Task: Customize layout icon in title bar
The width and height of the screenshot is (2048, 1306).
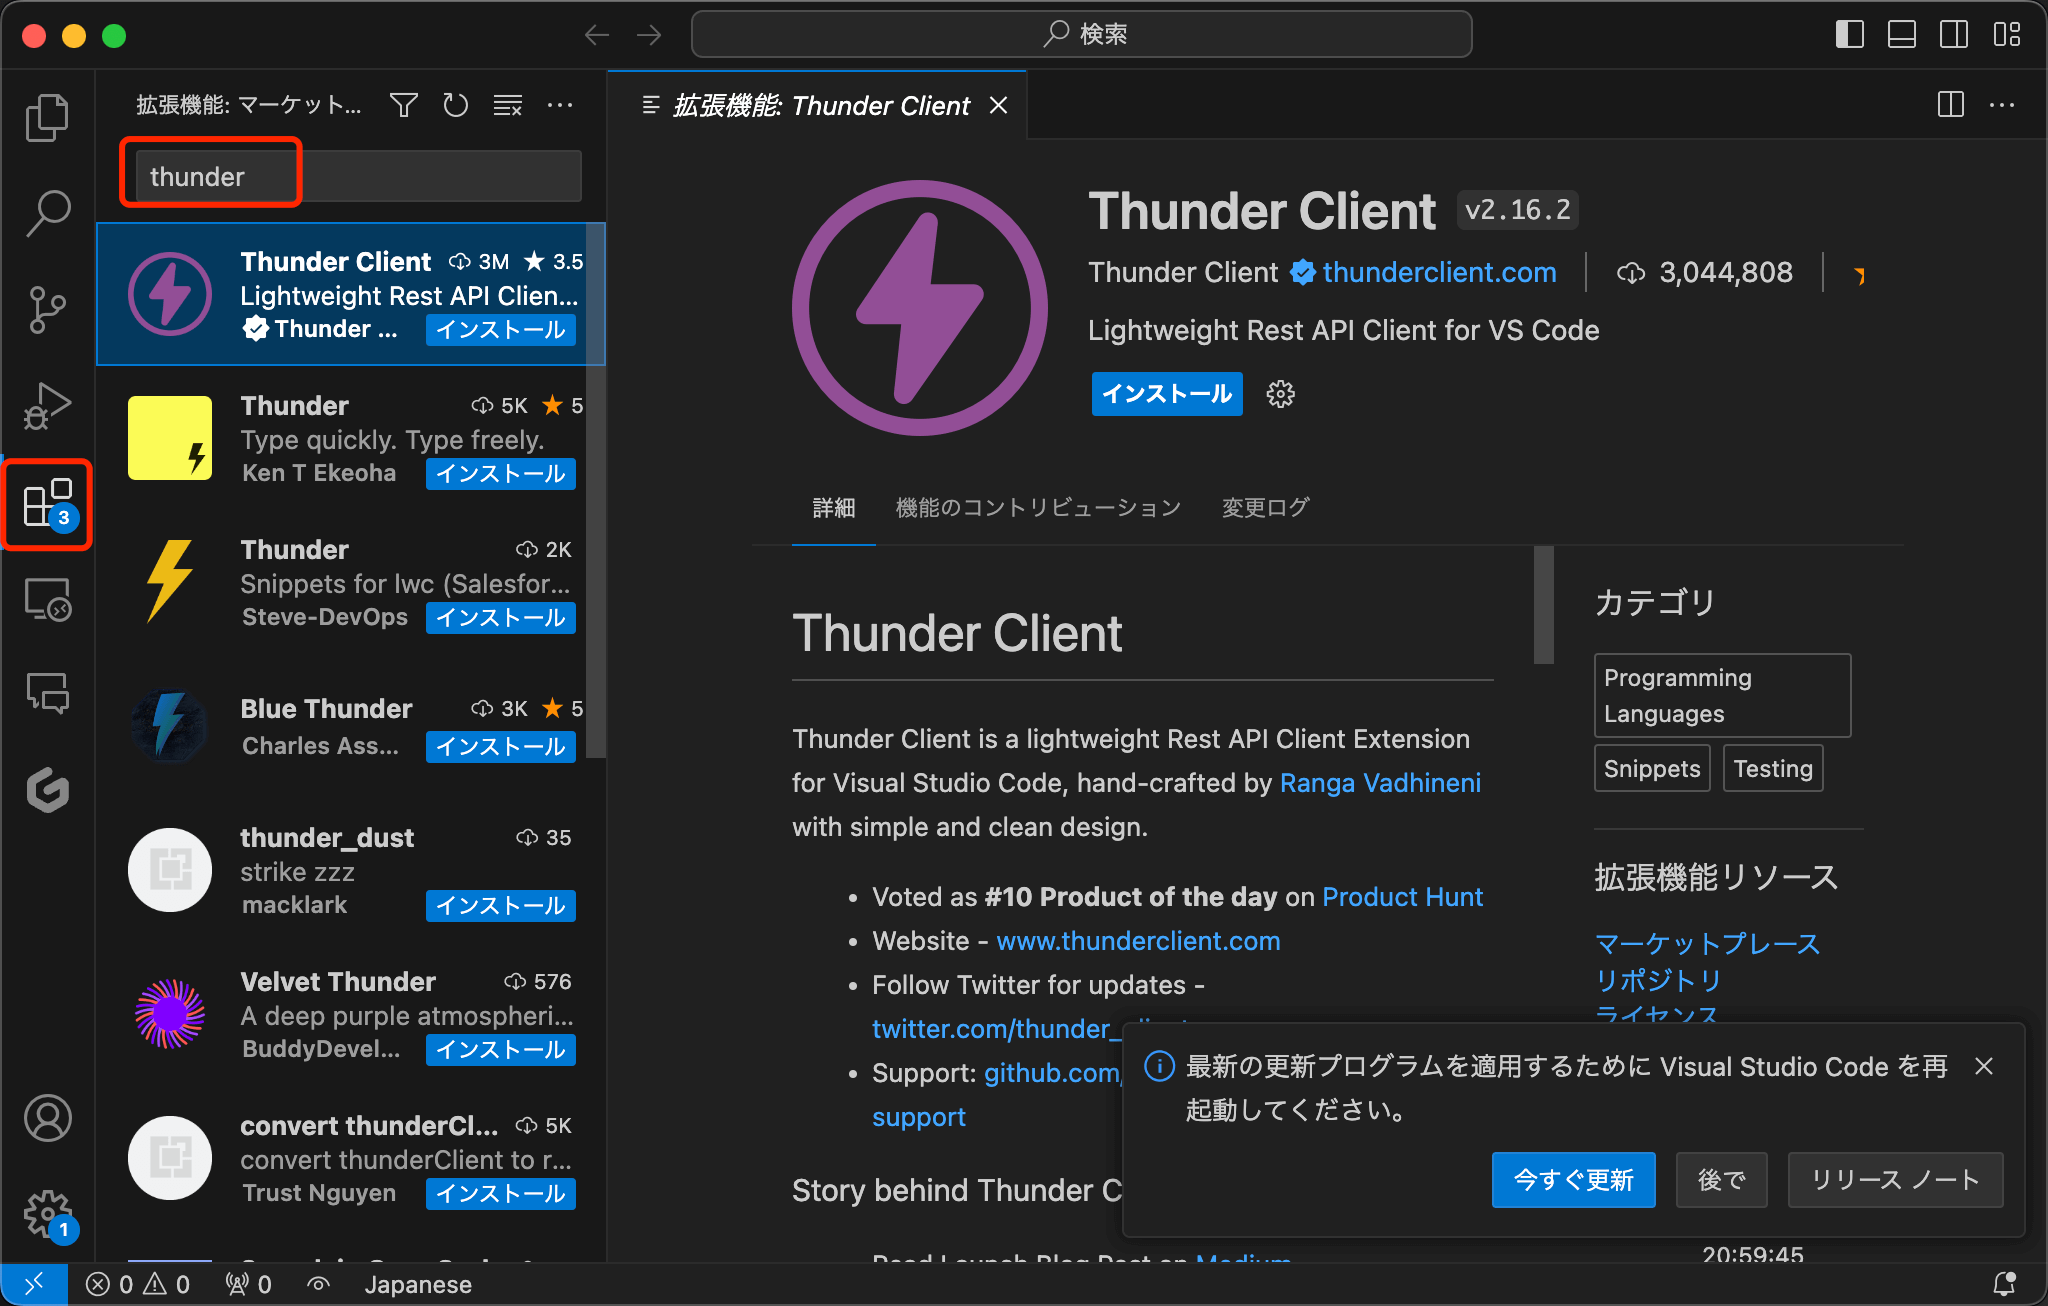Action: (2006, 35)
